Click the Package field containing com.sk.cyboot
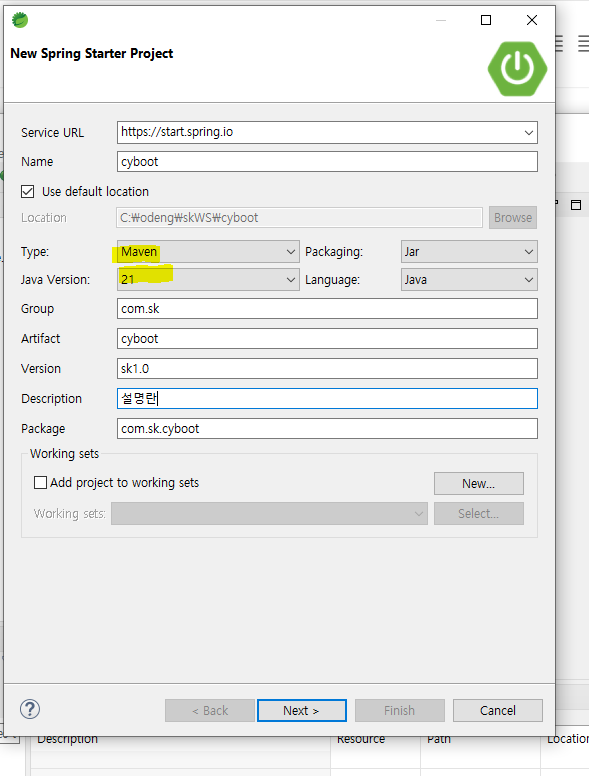The width and height of the screenshot is (589, 776). (x=327, y=429)
